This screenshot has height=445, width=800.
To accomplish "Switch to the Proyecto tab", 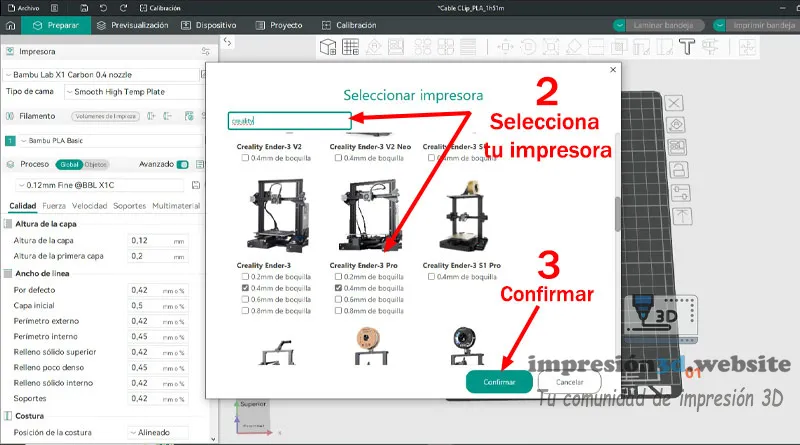I will (279, 25).
